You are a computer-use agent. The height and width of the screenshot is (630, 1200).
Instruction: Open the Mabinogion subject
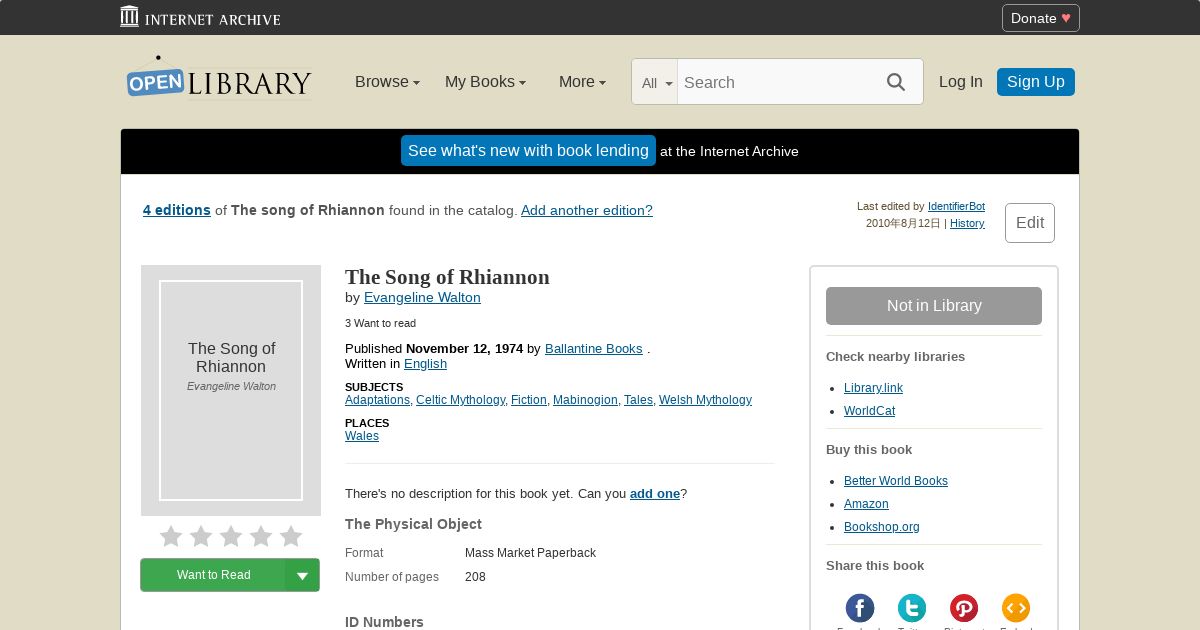click(x=585, y=400)
